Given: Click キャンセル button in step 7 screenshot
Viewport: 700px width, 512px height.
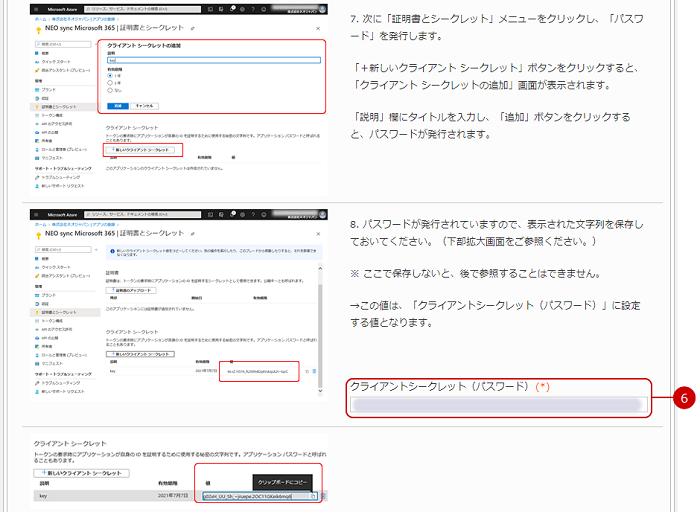Looking at the screenshot, I should tap(145, 106).
